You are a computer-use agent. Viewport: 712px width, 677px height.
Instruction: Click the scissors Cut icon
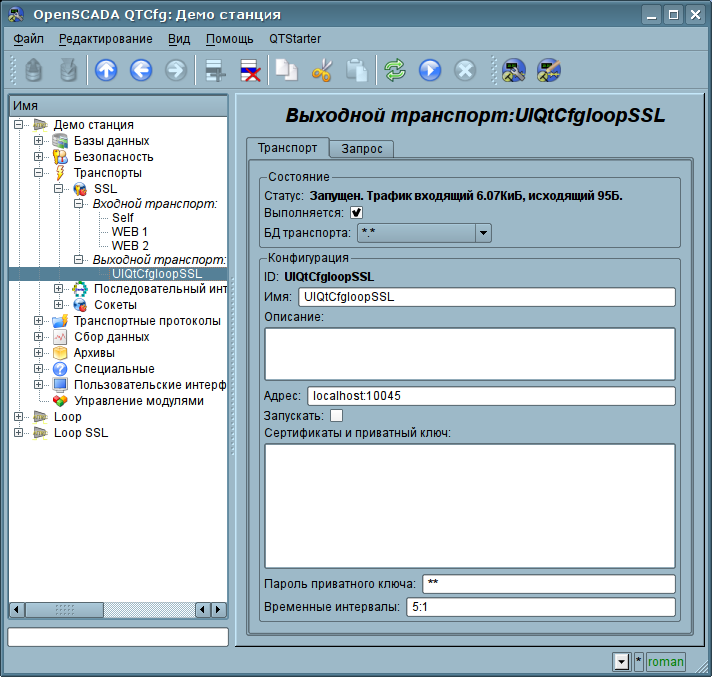[322, 70]
